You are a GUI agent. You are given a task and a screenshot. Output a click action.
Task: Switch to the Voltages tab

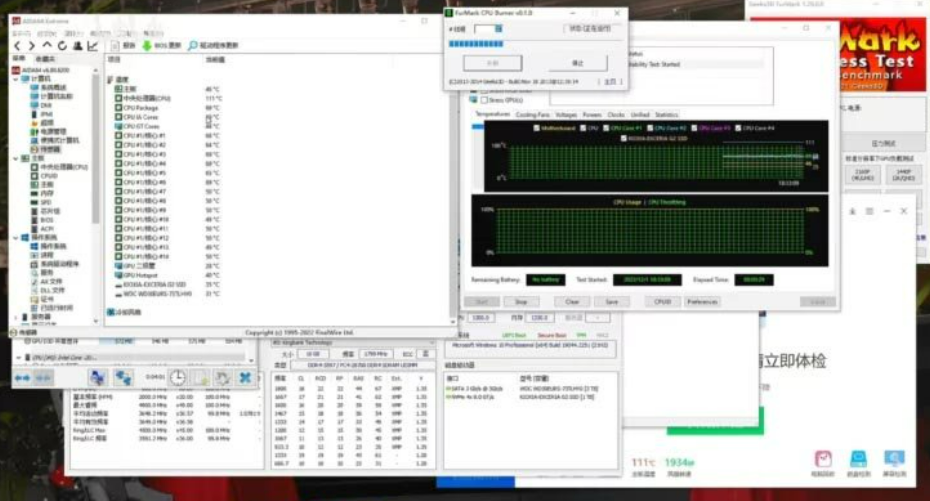[566, 114]
